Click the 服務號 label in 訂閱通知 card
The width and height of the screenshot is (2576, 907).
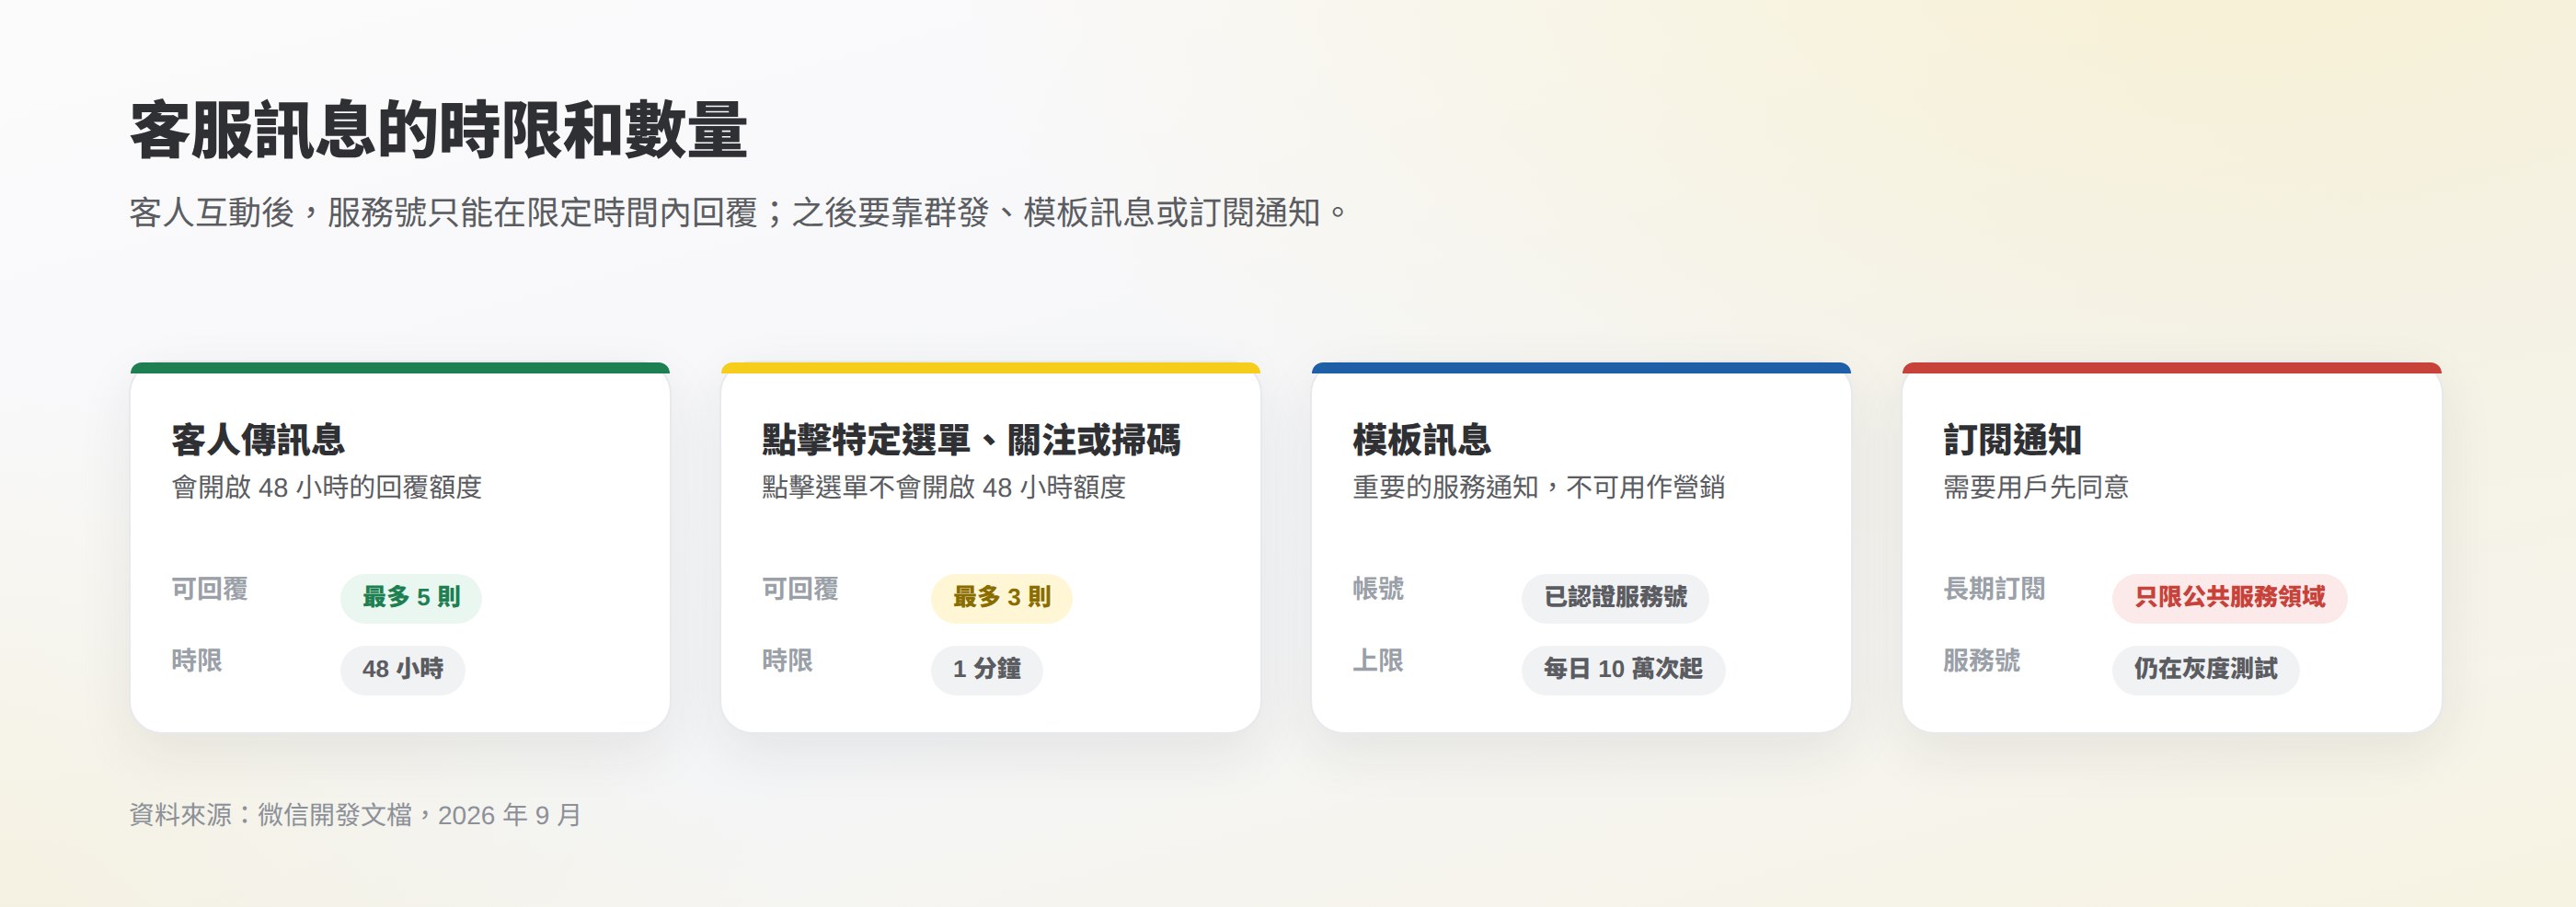[1982, 661]
